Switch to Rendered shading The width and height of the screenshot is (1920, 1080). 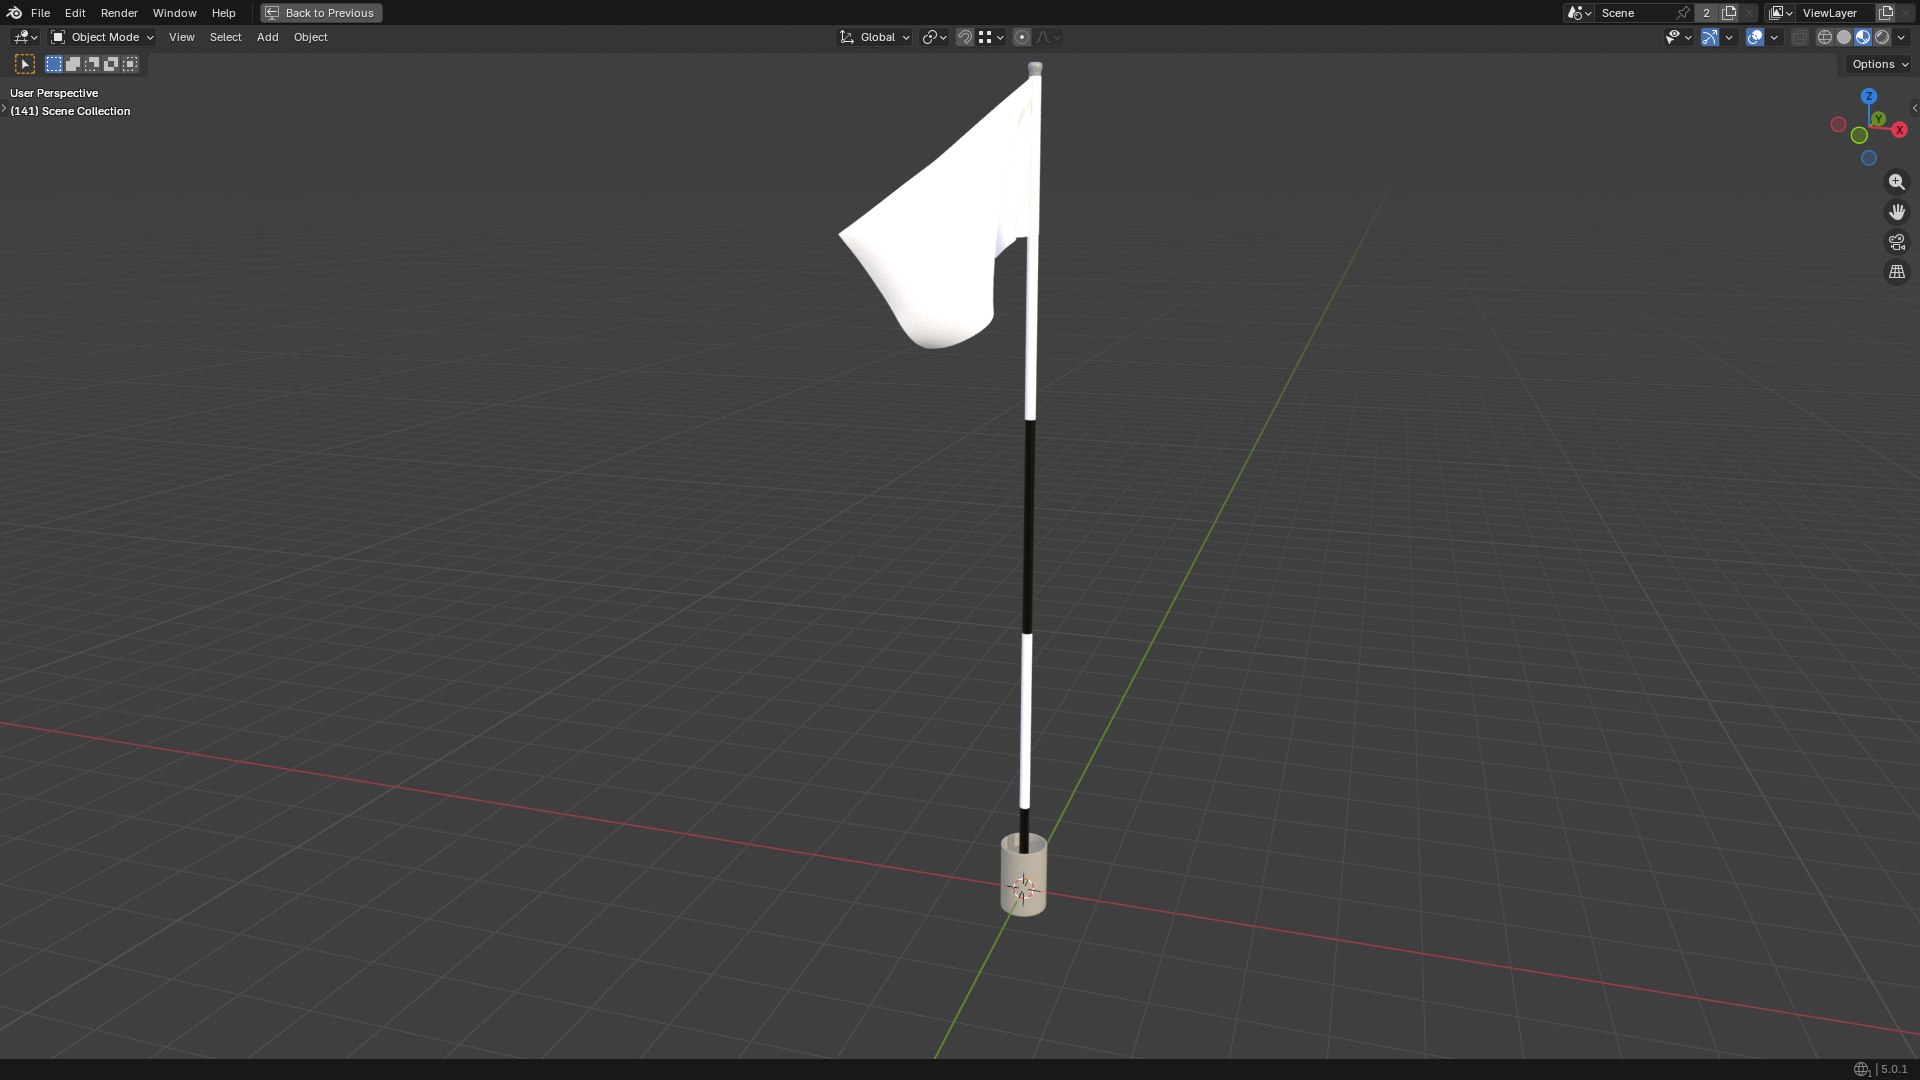pyautogui.click(x=1882, y=37)
